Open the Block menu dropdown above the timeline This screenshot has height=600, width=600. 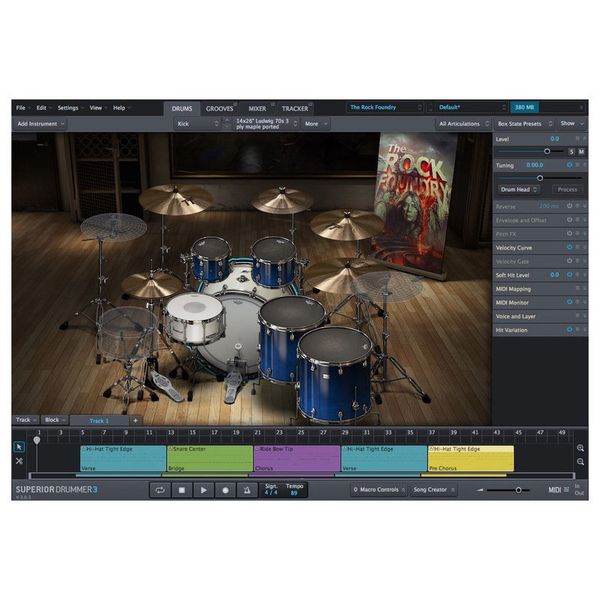pos(54,420)
